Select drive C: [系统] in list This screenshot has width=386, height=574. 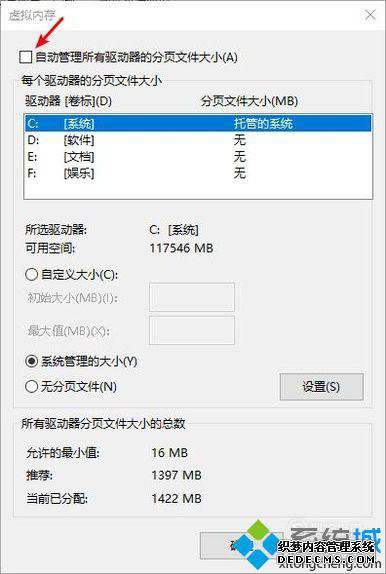[x=198, y=123]
